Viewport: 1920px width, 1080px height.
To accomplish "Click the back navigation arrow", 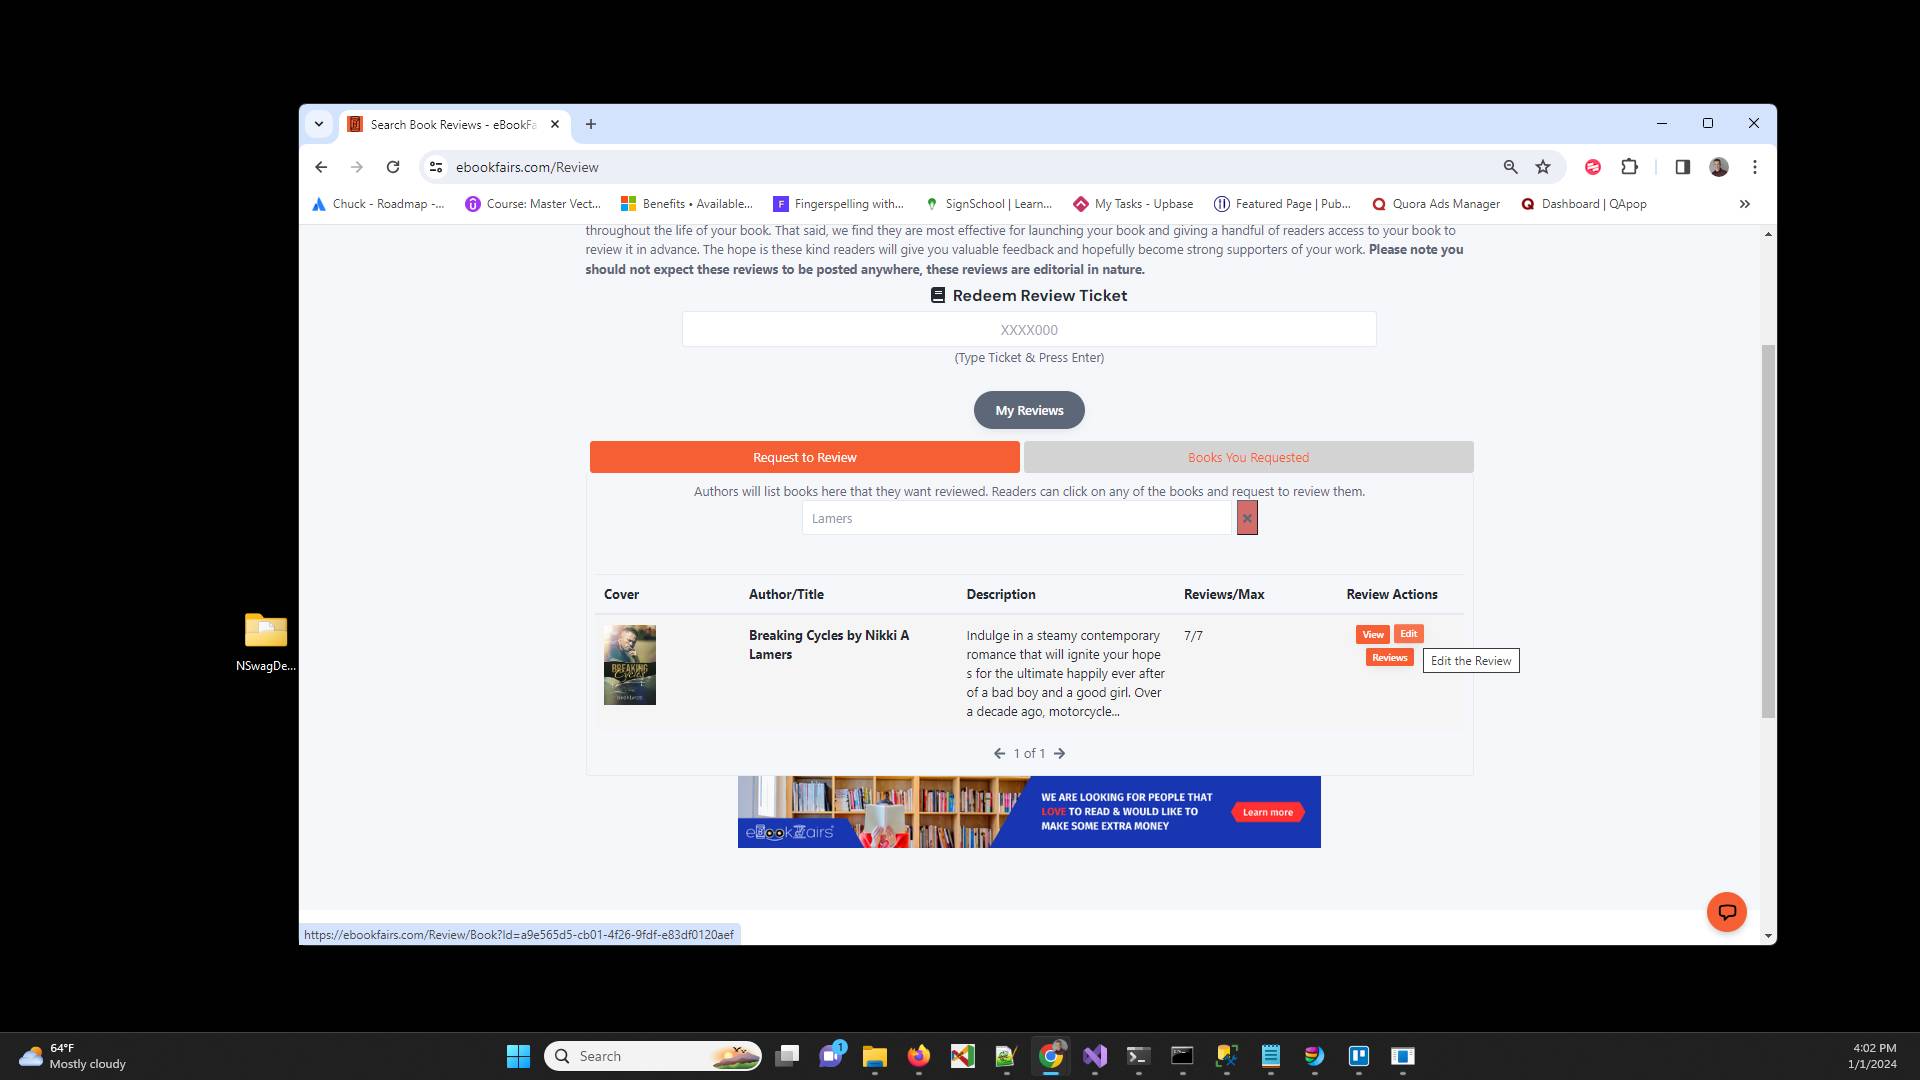I will (x=321, y=167).
